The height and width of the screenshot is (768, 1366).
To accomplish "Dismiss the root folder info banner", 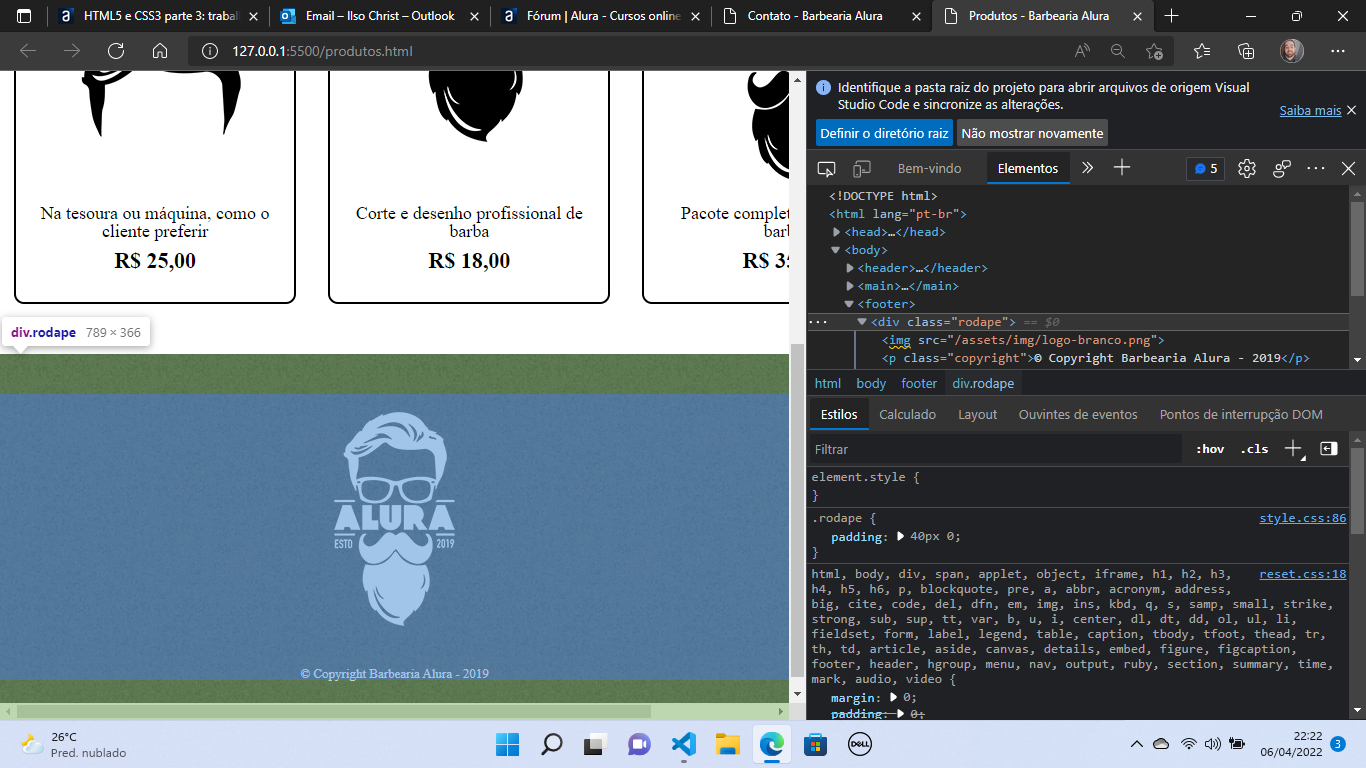I will point(1351,110).
